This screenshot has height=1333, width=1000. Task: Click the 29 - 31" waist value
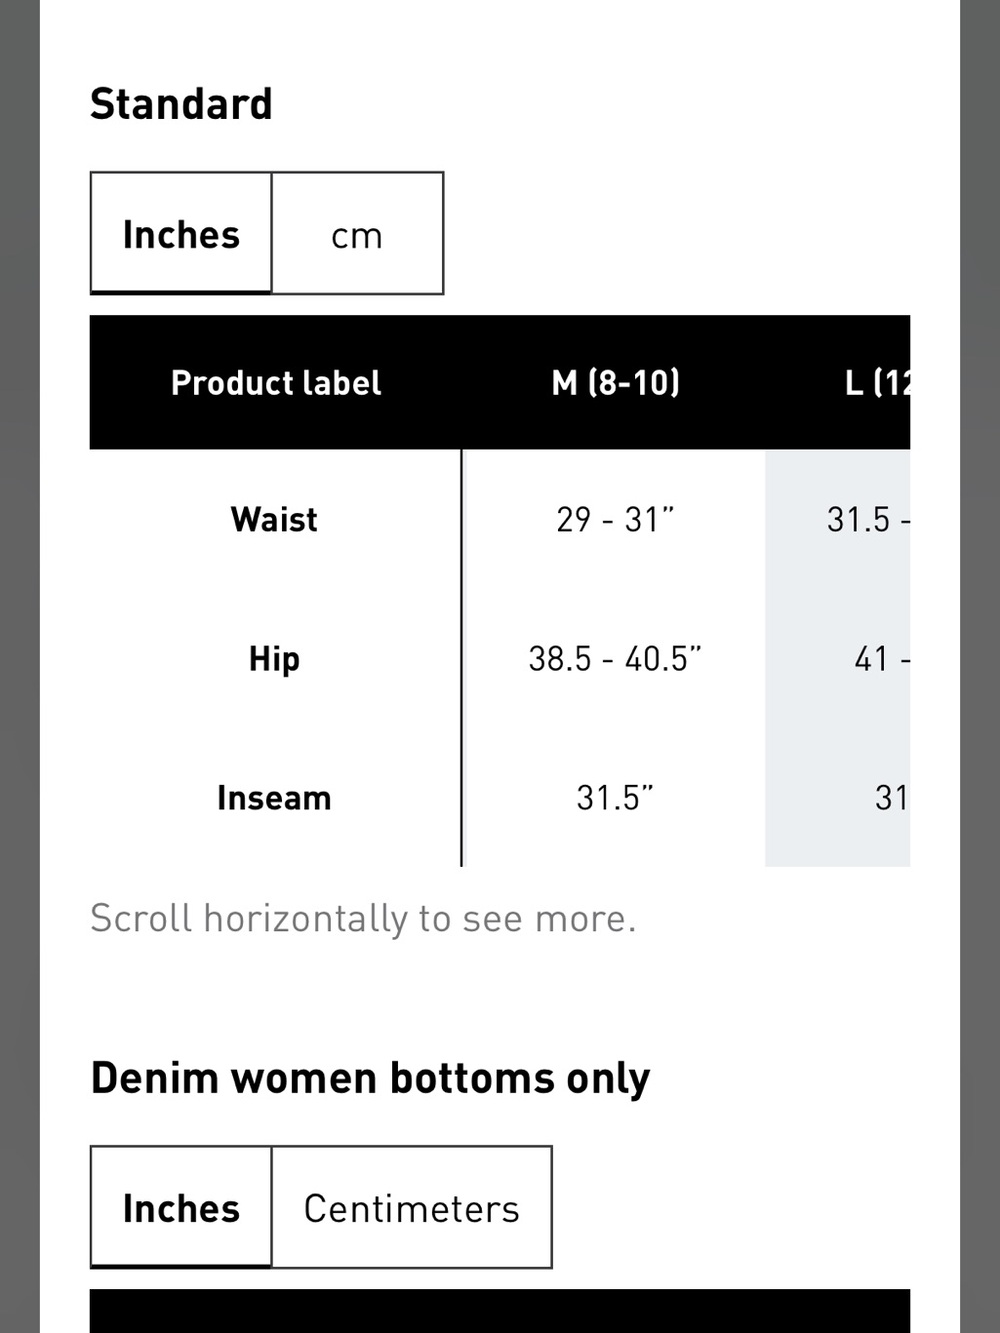click(x=615, y=519)
